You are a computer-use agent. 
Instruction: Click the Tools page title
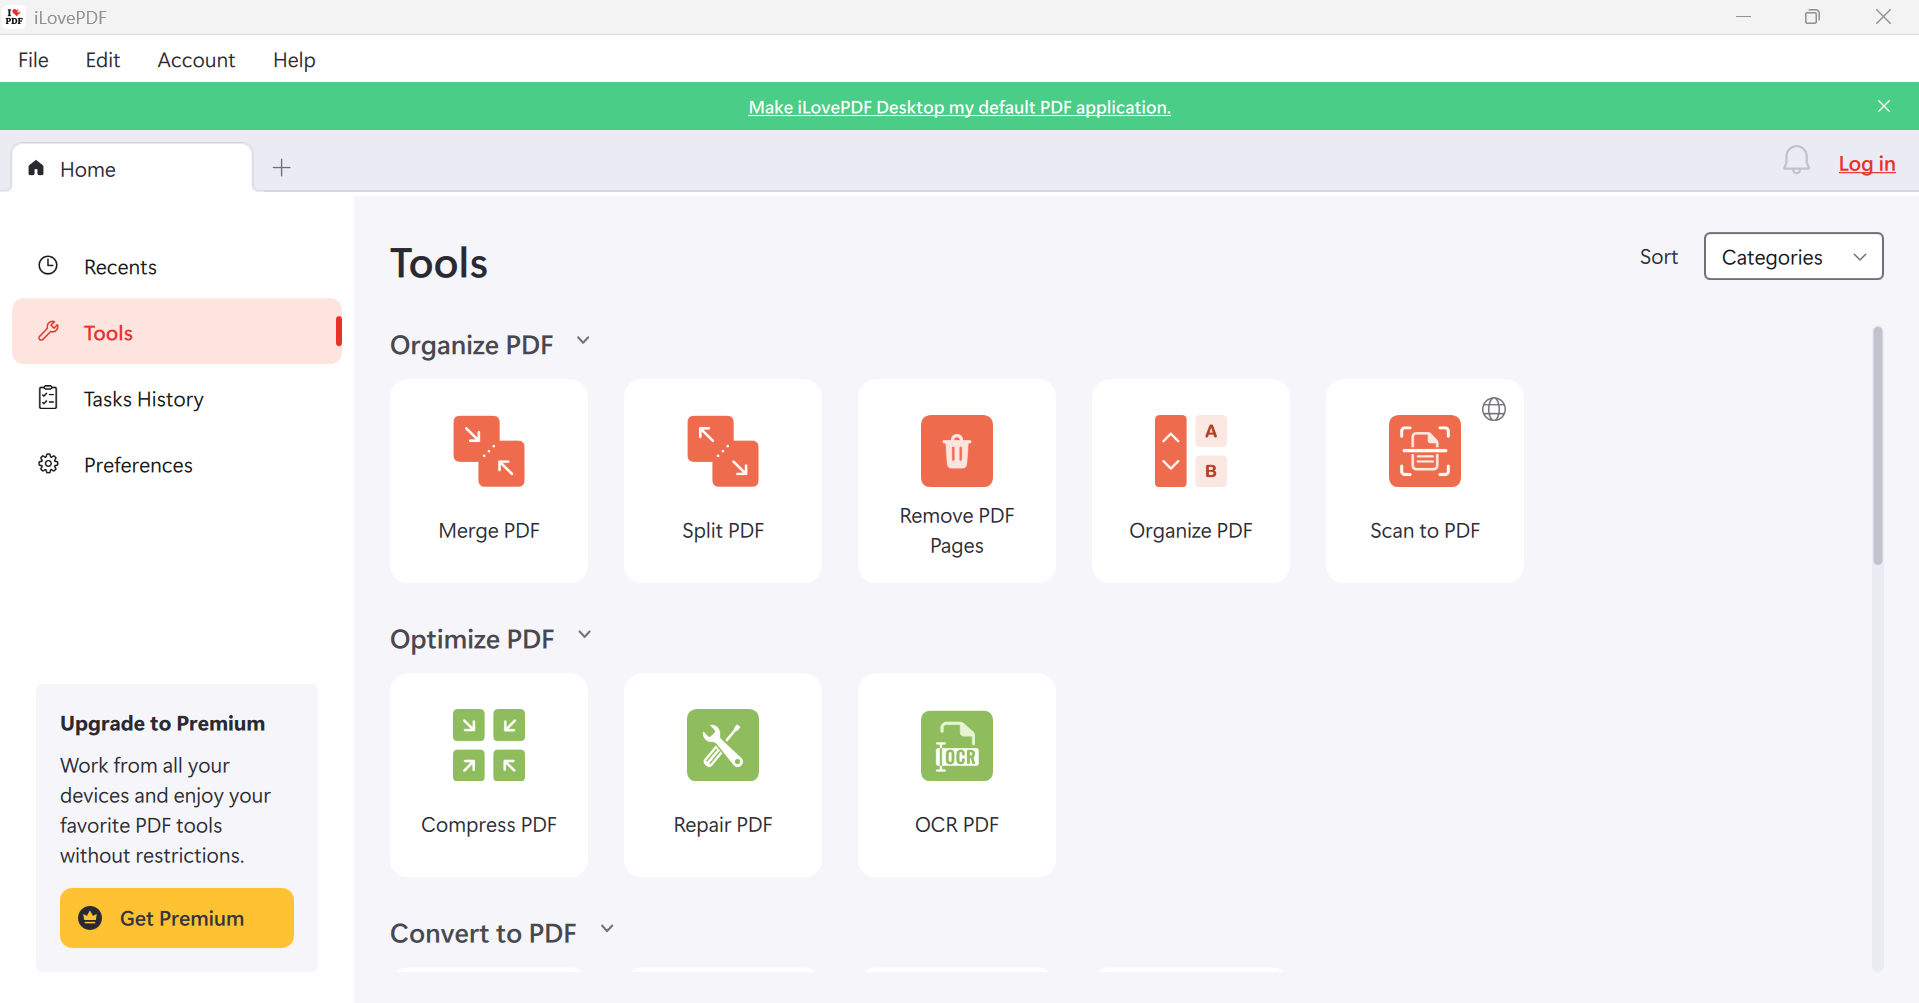(439, 264)
